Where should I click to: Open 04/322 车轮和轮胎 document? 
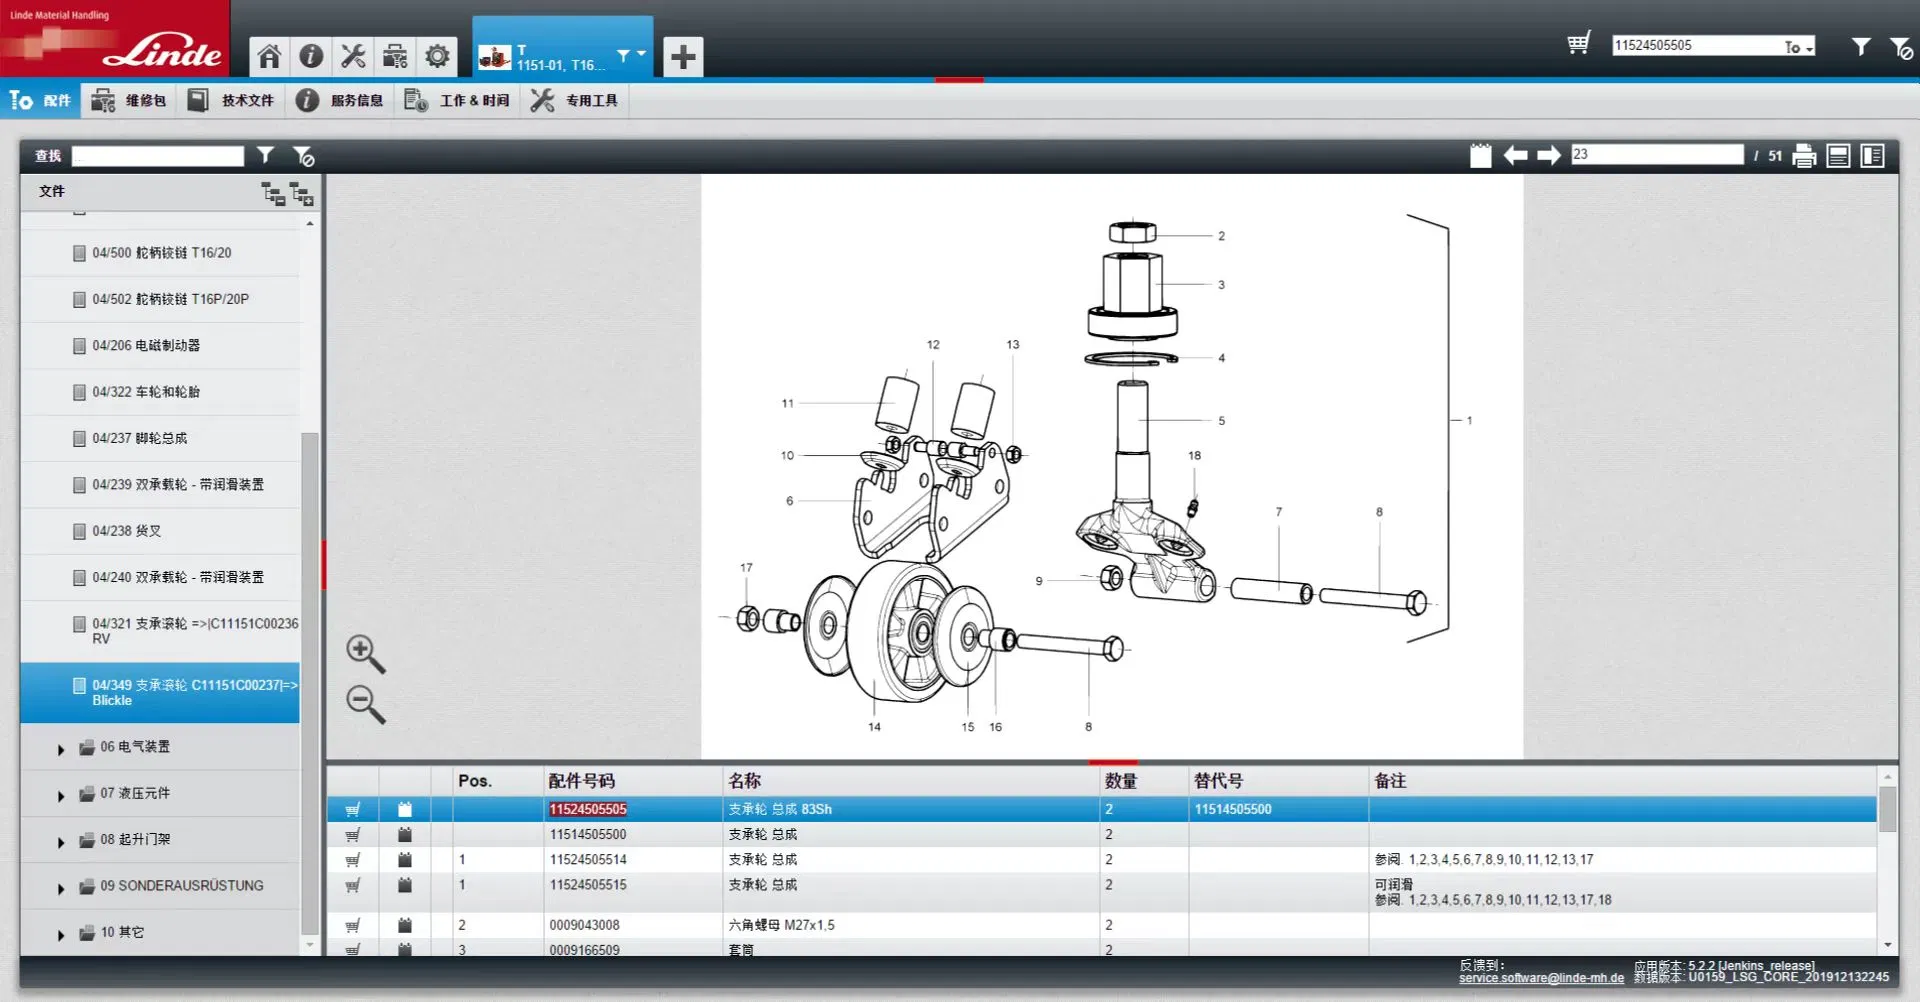[160, 392]
